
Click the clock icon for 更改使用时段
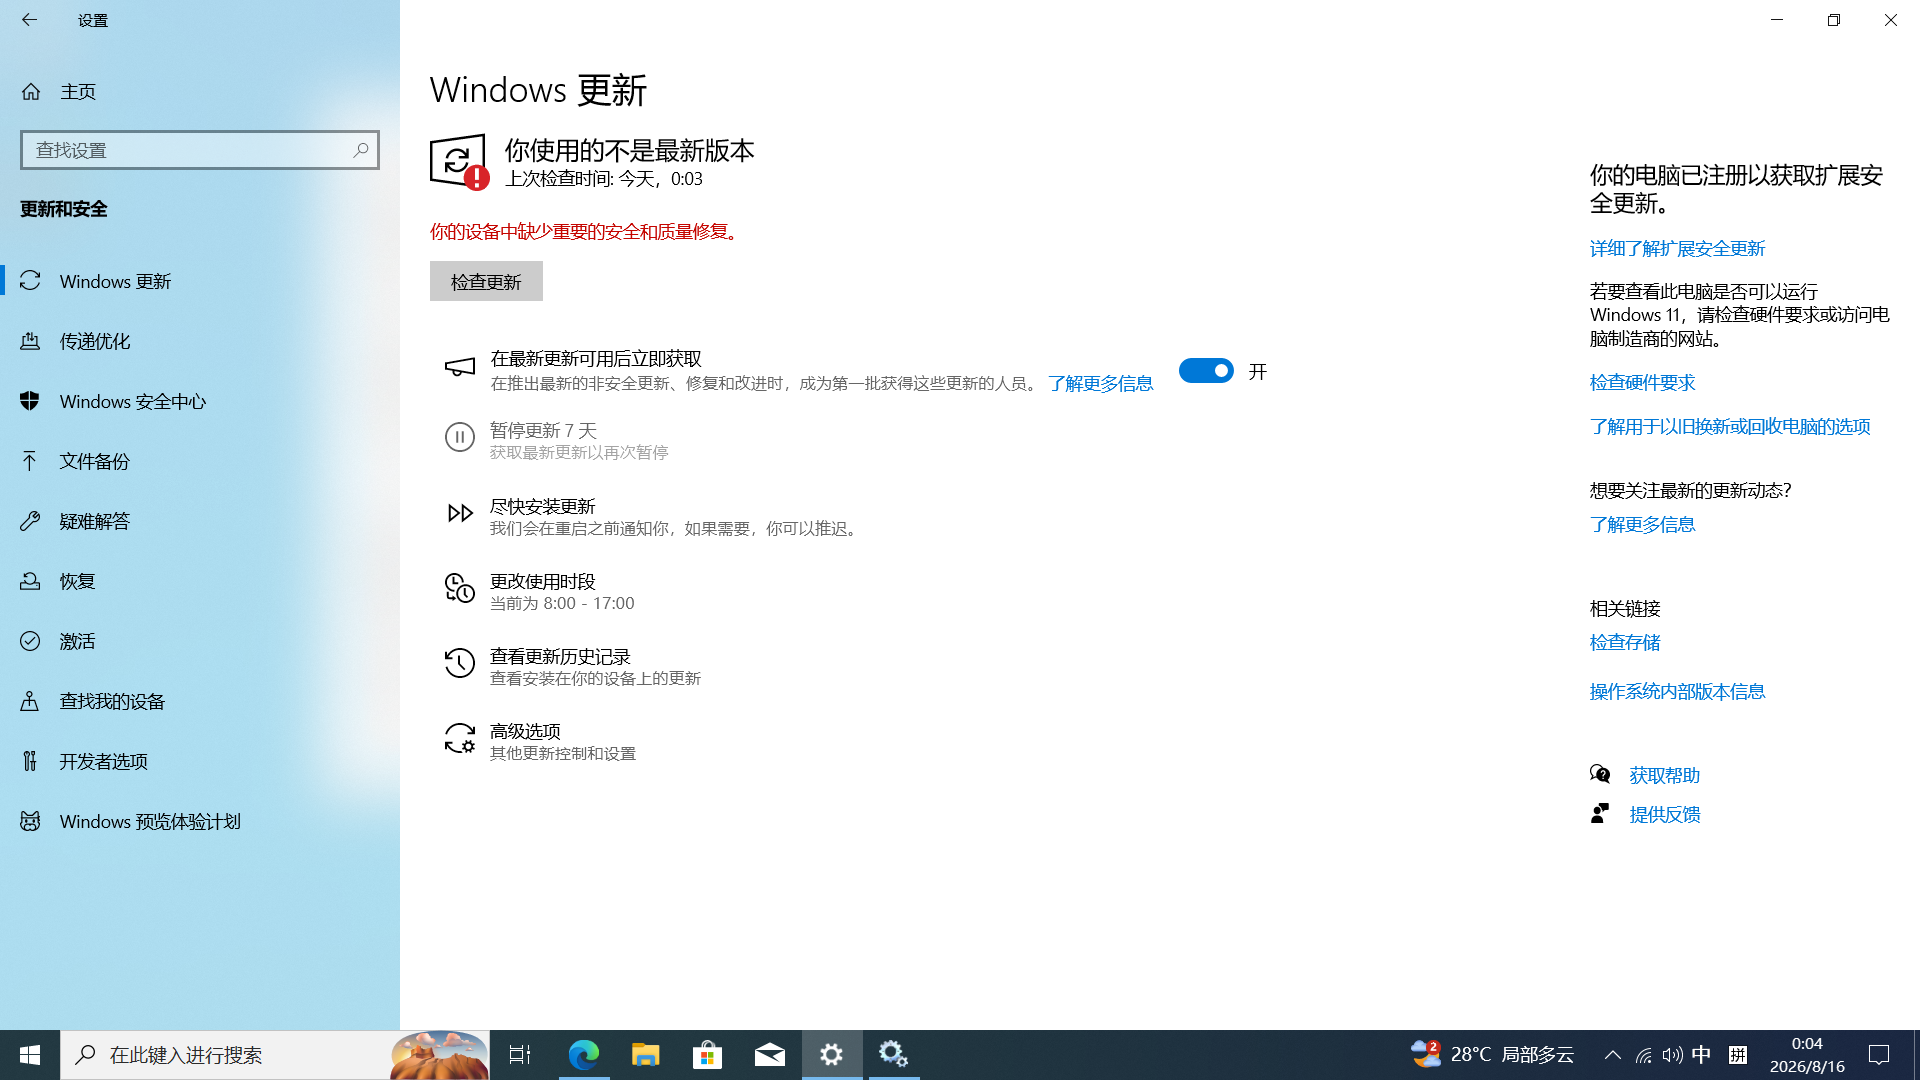point(460,588)
